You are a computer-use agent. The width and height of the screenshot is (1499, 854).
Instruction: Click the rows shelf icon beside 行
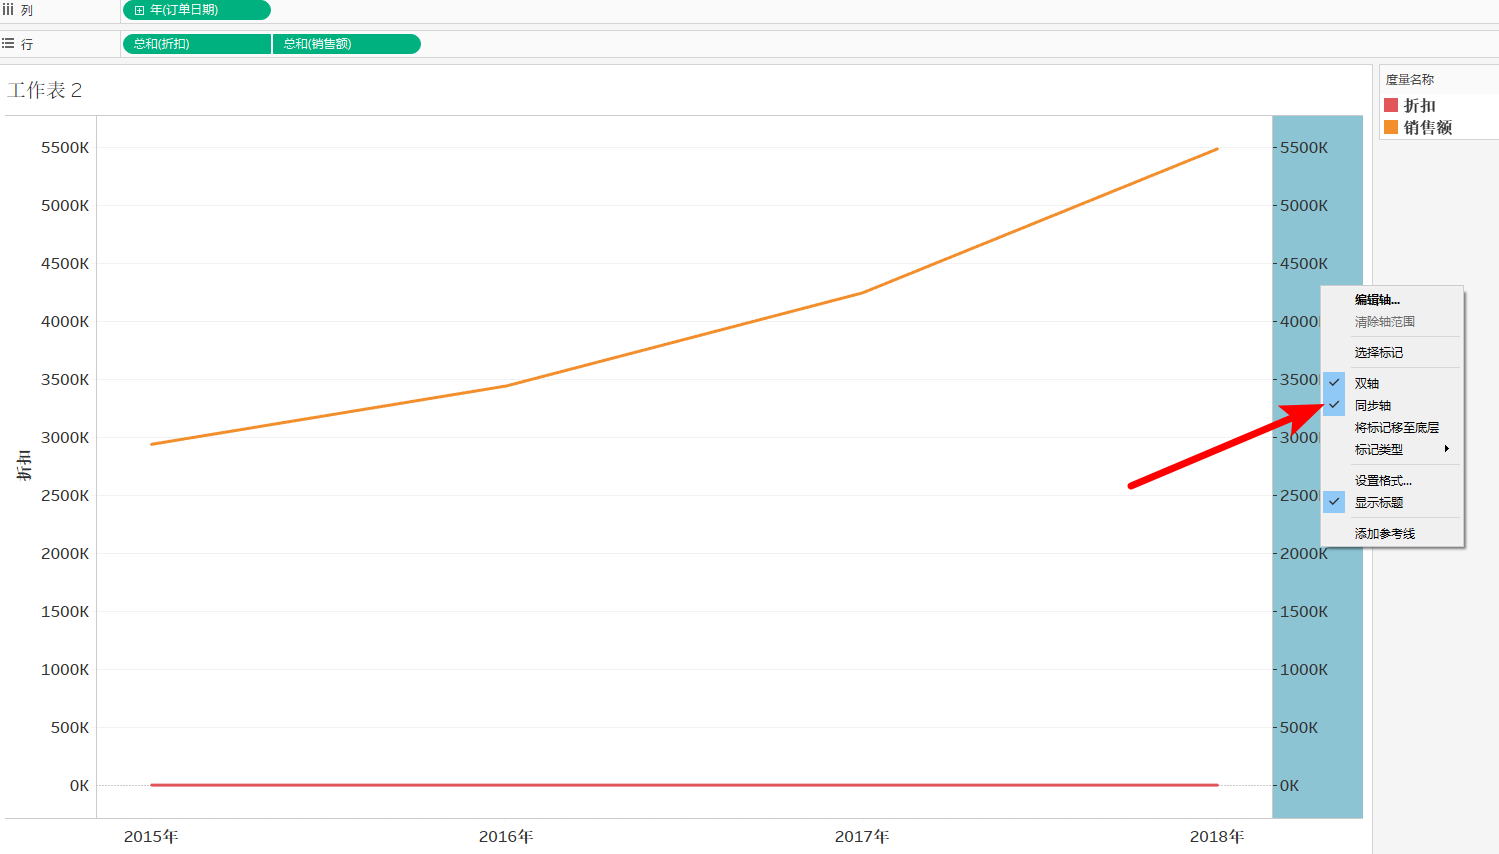coord(8,44)
